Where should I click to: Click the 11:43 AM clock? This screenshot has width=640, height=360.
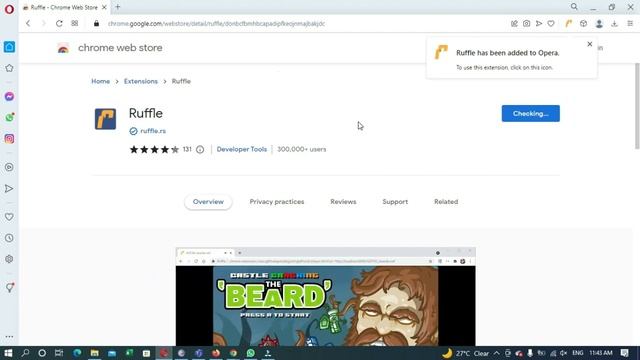pos(601,353)
